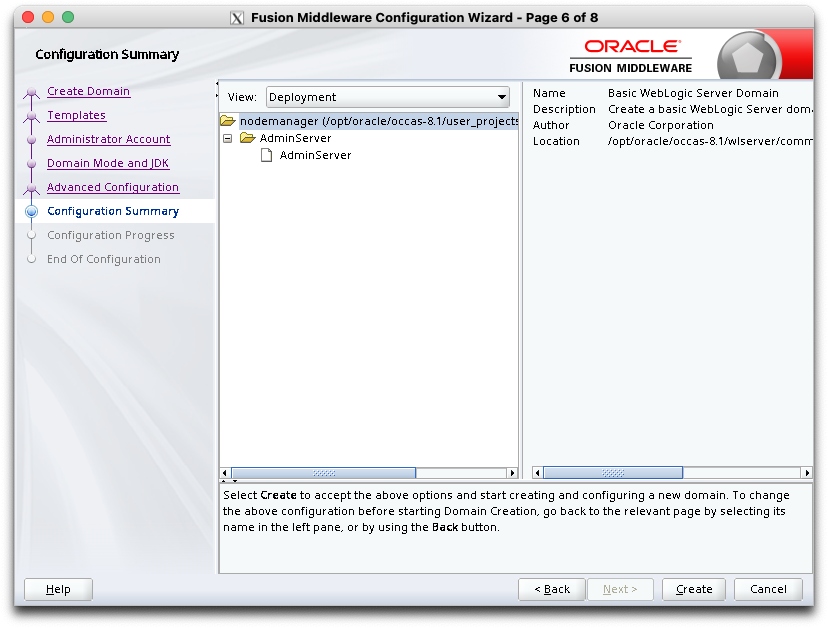Click the tree pane's left scroll arrow
Screen dimensions: 828x628
[225, 473]
